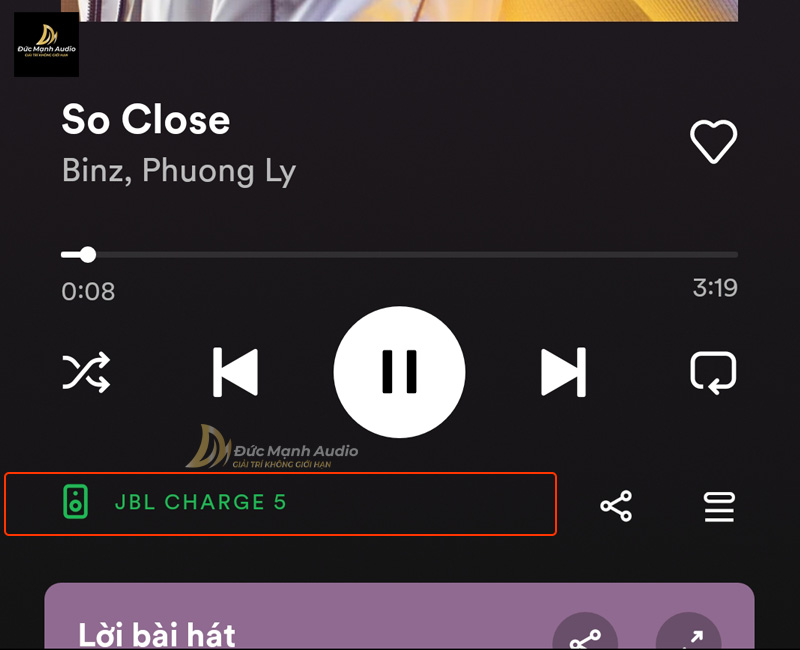The height and width of the screenshot is (650, 800).
Task: Share the song using share icon
Action: 616,506
